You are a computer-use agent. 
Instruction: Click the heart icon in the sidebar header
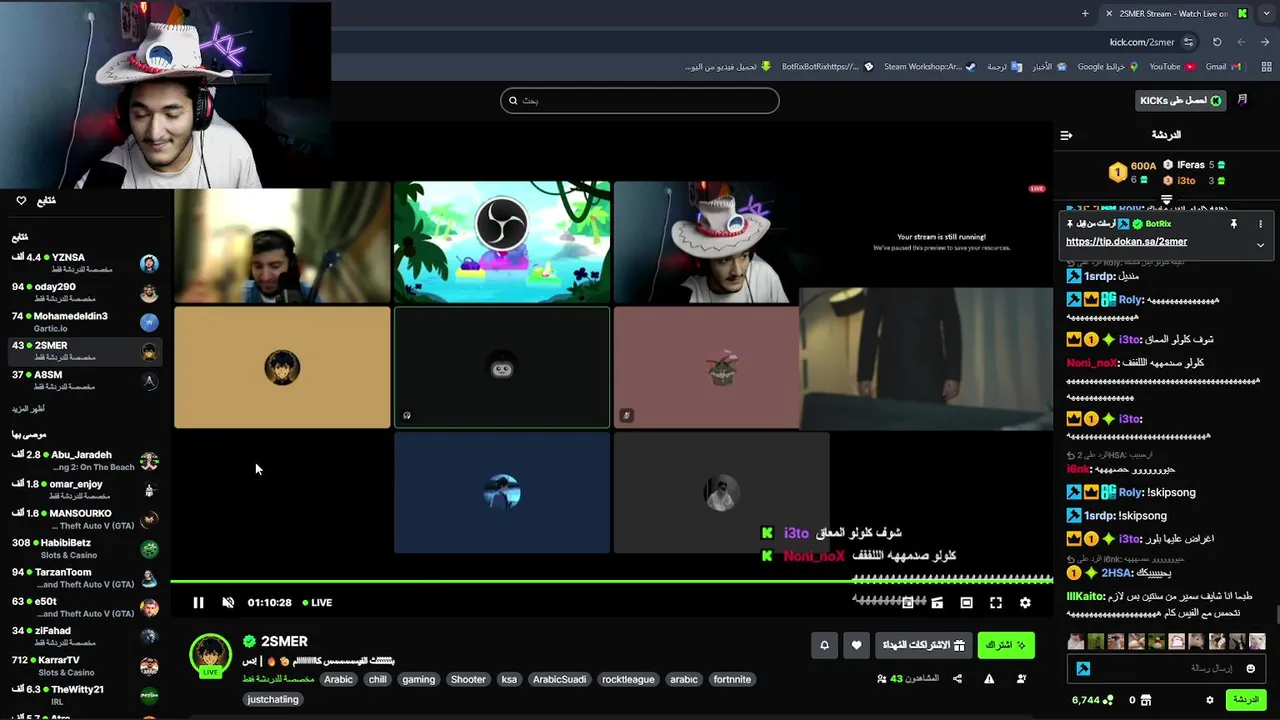21,201
